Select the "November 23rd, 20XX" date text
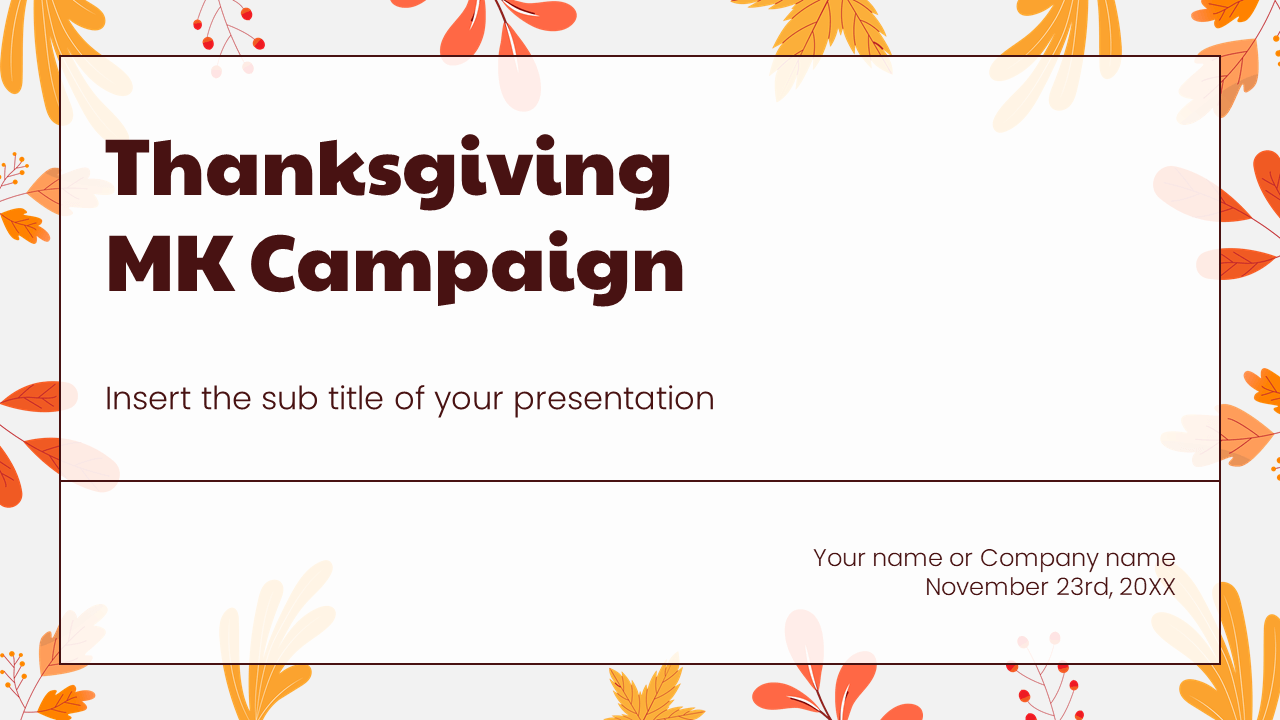The height and width of the screenshot is (720, 1280). (1050, 586)
